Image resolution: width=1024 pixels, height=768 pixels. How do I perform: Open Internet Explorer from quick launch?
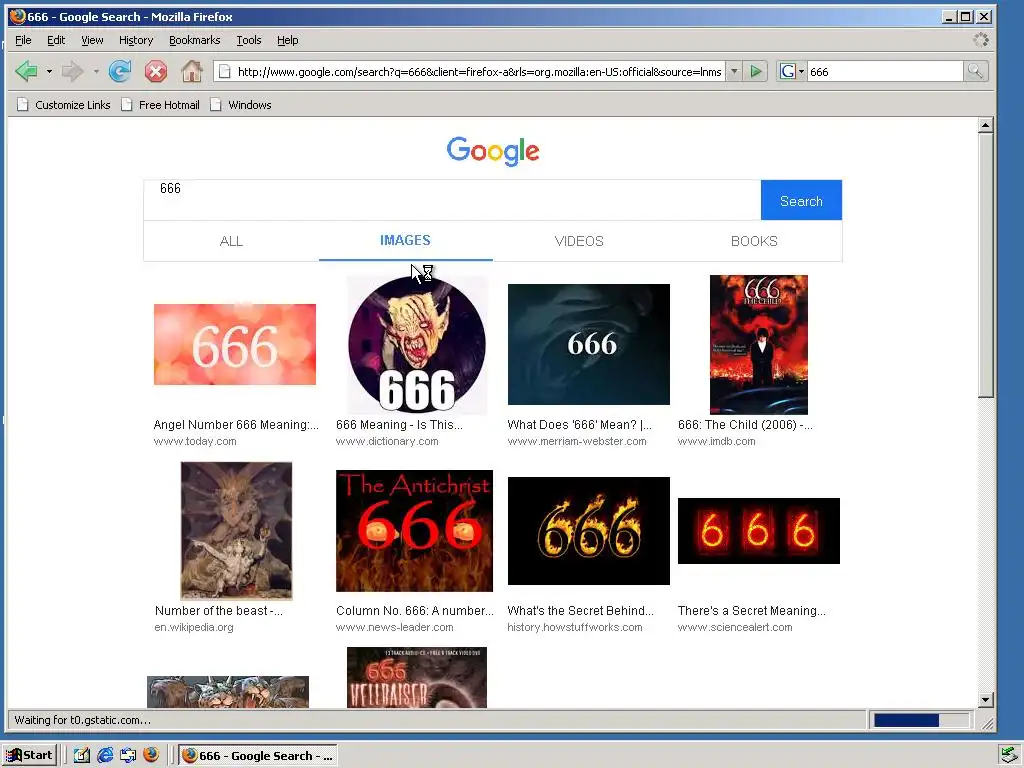point(104,755)
